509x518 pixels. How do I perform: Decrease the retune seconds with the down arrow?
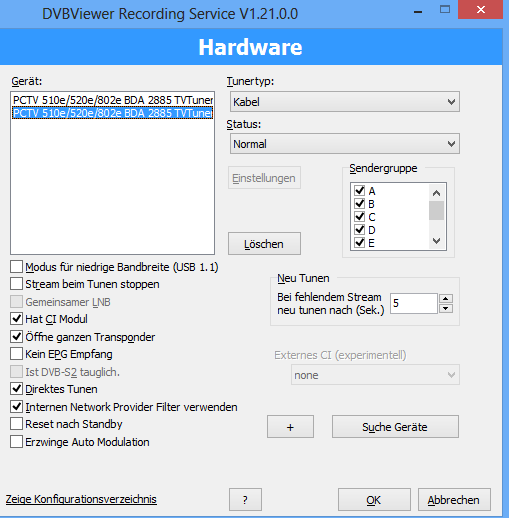tap(446, 308)
